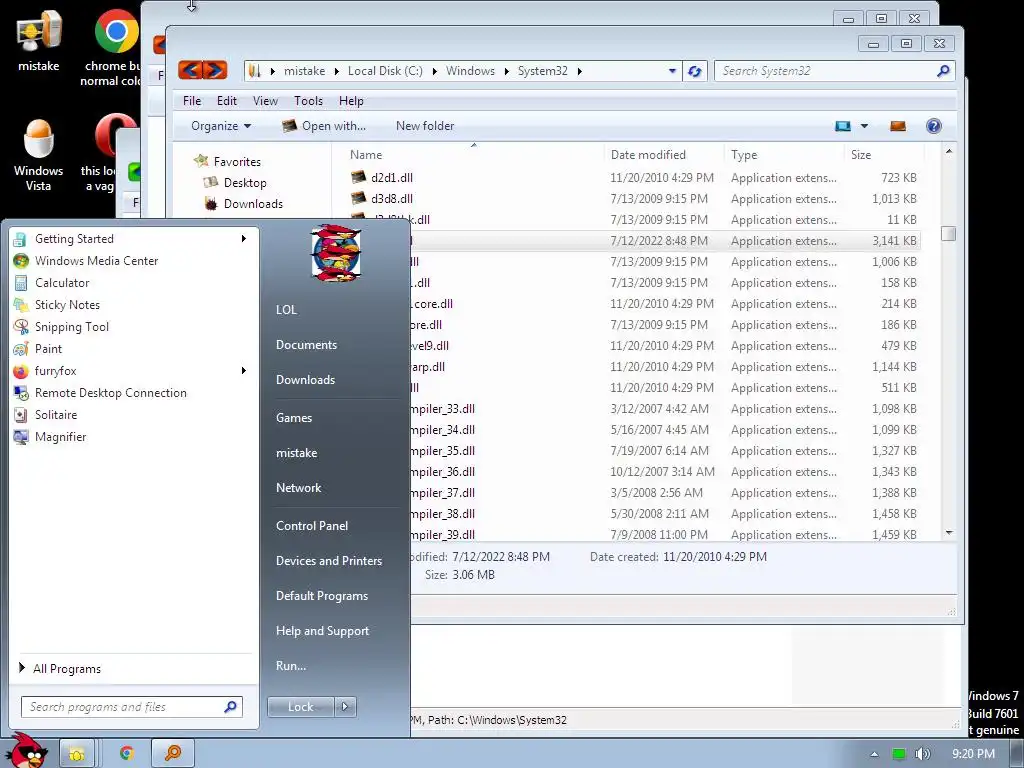Open the Tools menu

coord(308,101)
